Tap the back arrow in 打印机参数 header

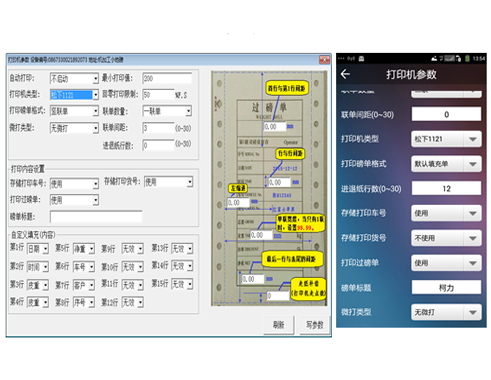click(345, 74)
